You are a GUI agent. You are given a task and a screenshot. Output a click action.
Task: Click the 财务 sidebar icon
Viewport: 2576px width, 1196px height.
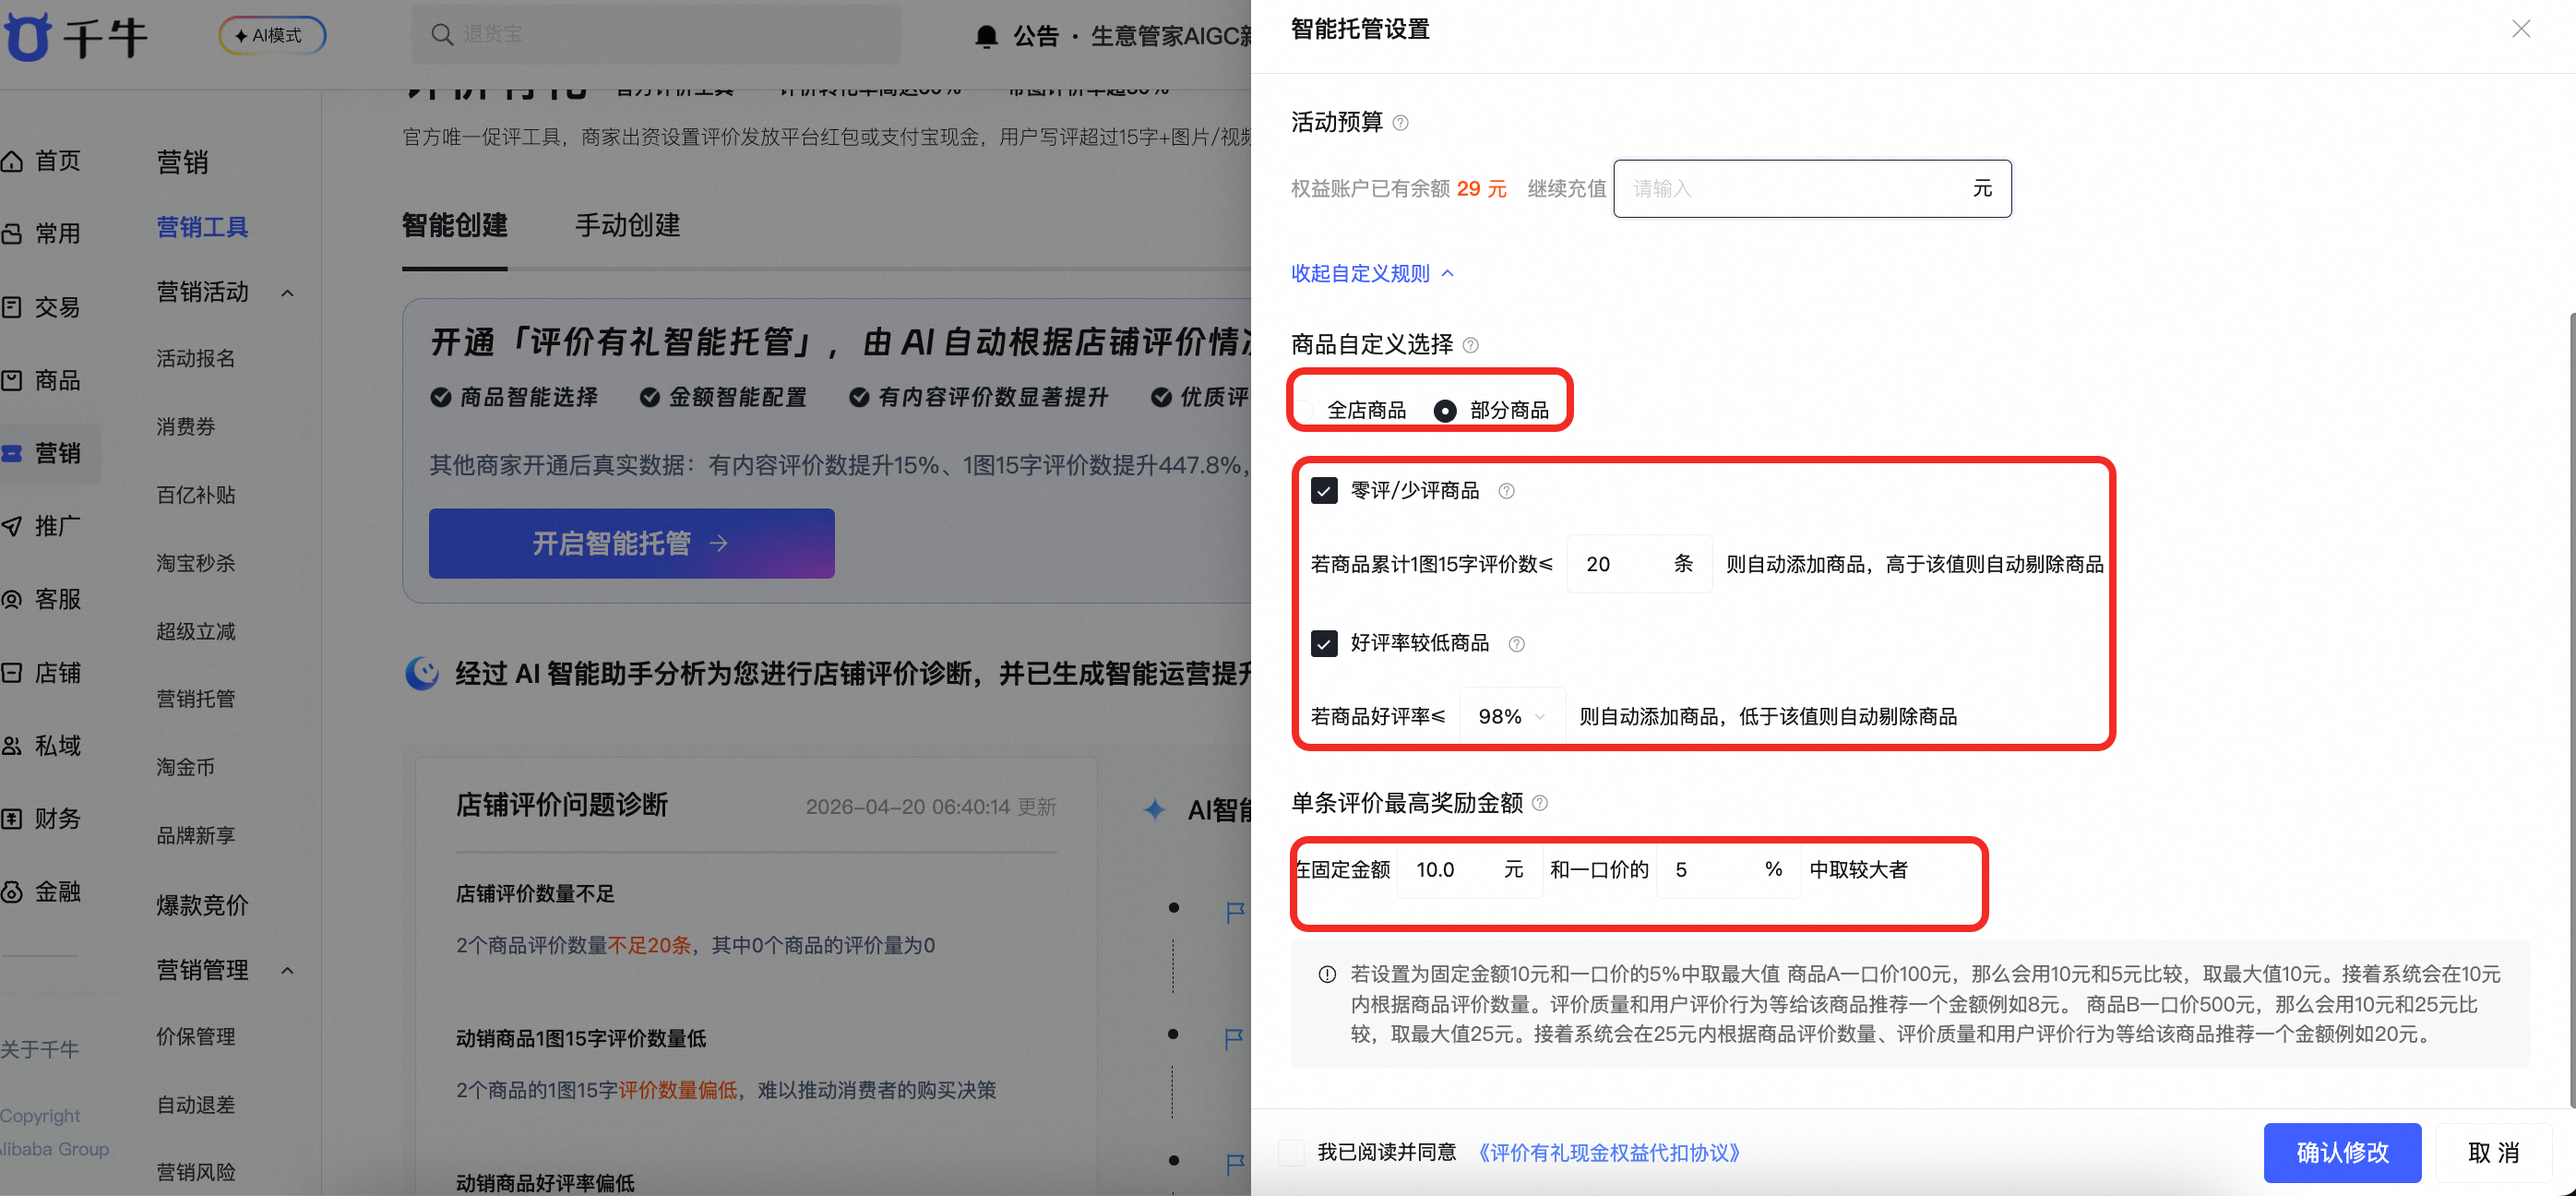coord(12,819)
